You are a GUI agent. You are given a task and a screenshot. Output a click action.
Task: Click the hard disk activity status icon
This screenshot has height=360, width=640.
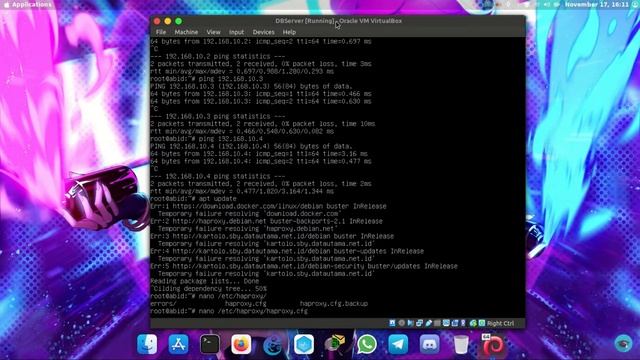[x=393, y=323]
